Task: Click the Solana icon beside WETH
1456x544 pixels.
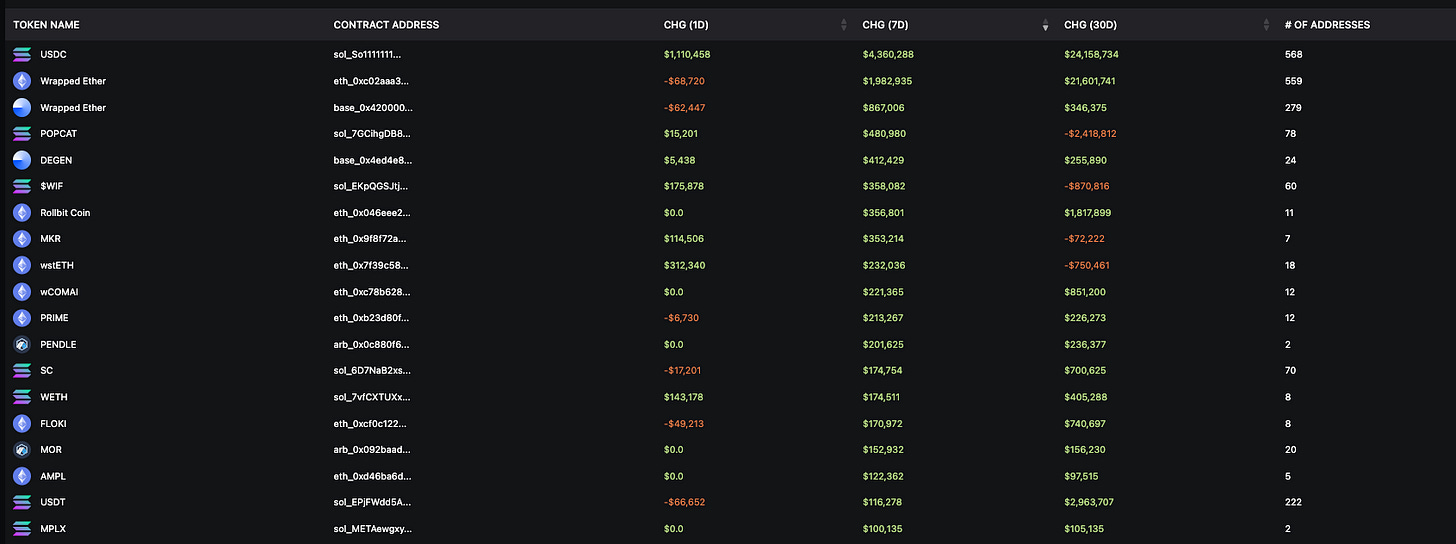Action: click(x=22, y=397)
